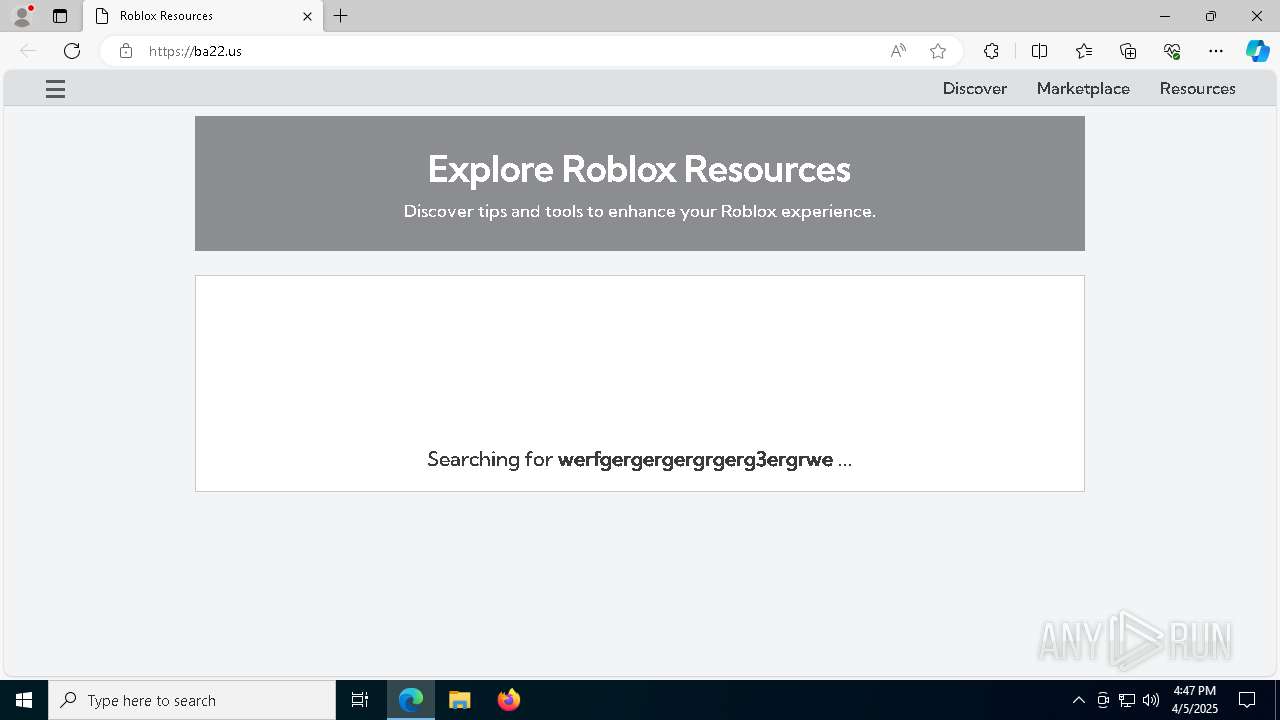The width and height of the screenshot is (1280, 720).
Task: Open the volume control icon
Action: pos(1150,700)
